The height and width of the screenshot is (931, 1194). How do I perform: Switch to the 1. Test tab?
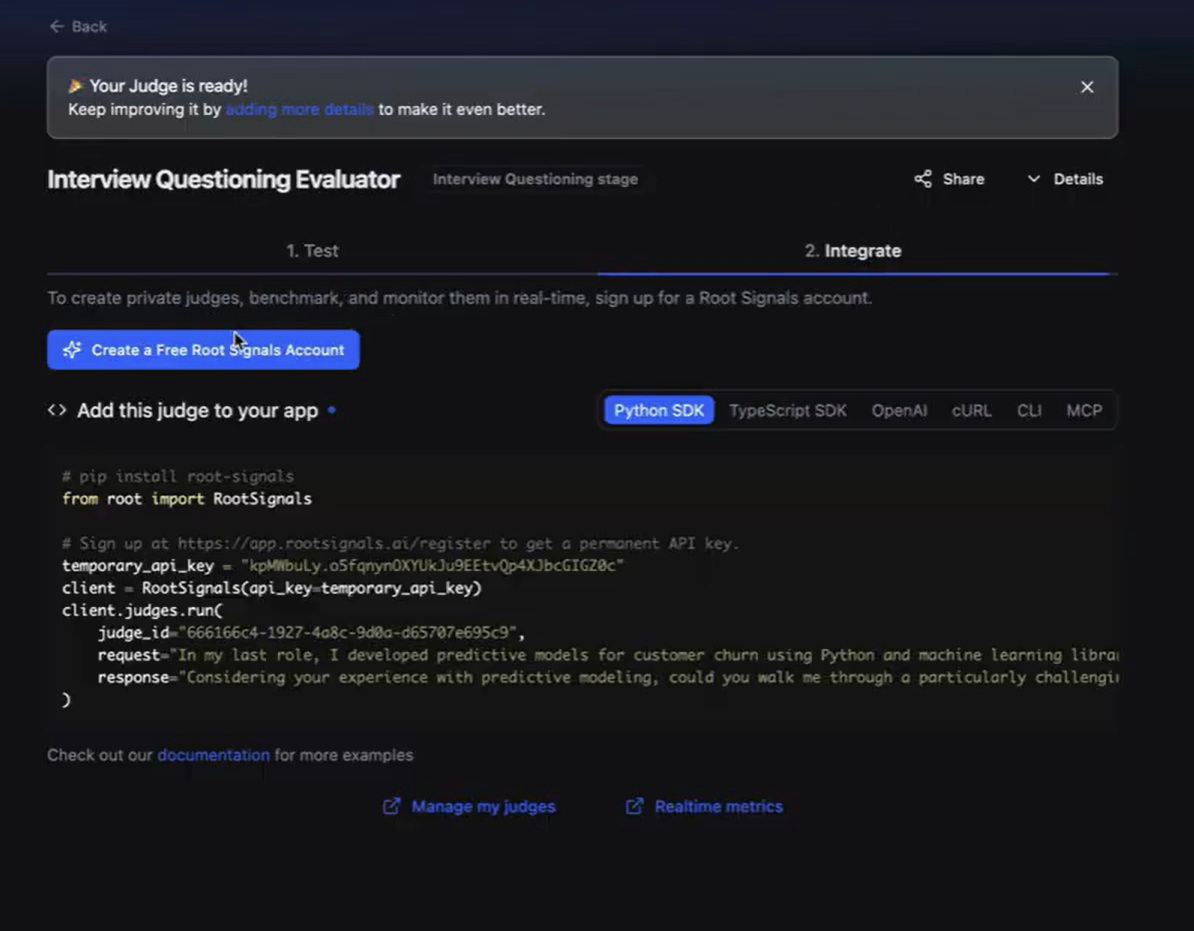(x=312, y=250)
